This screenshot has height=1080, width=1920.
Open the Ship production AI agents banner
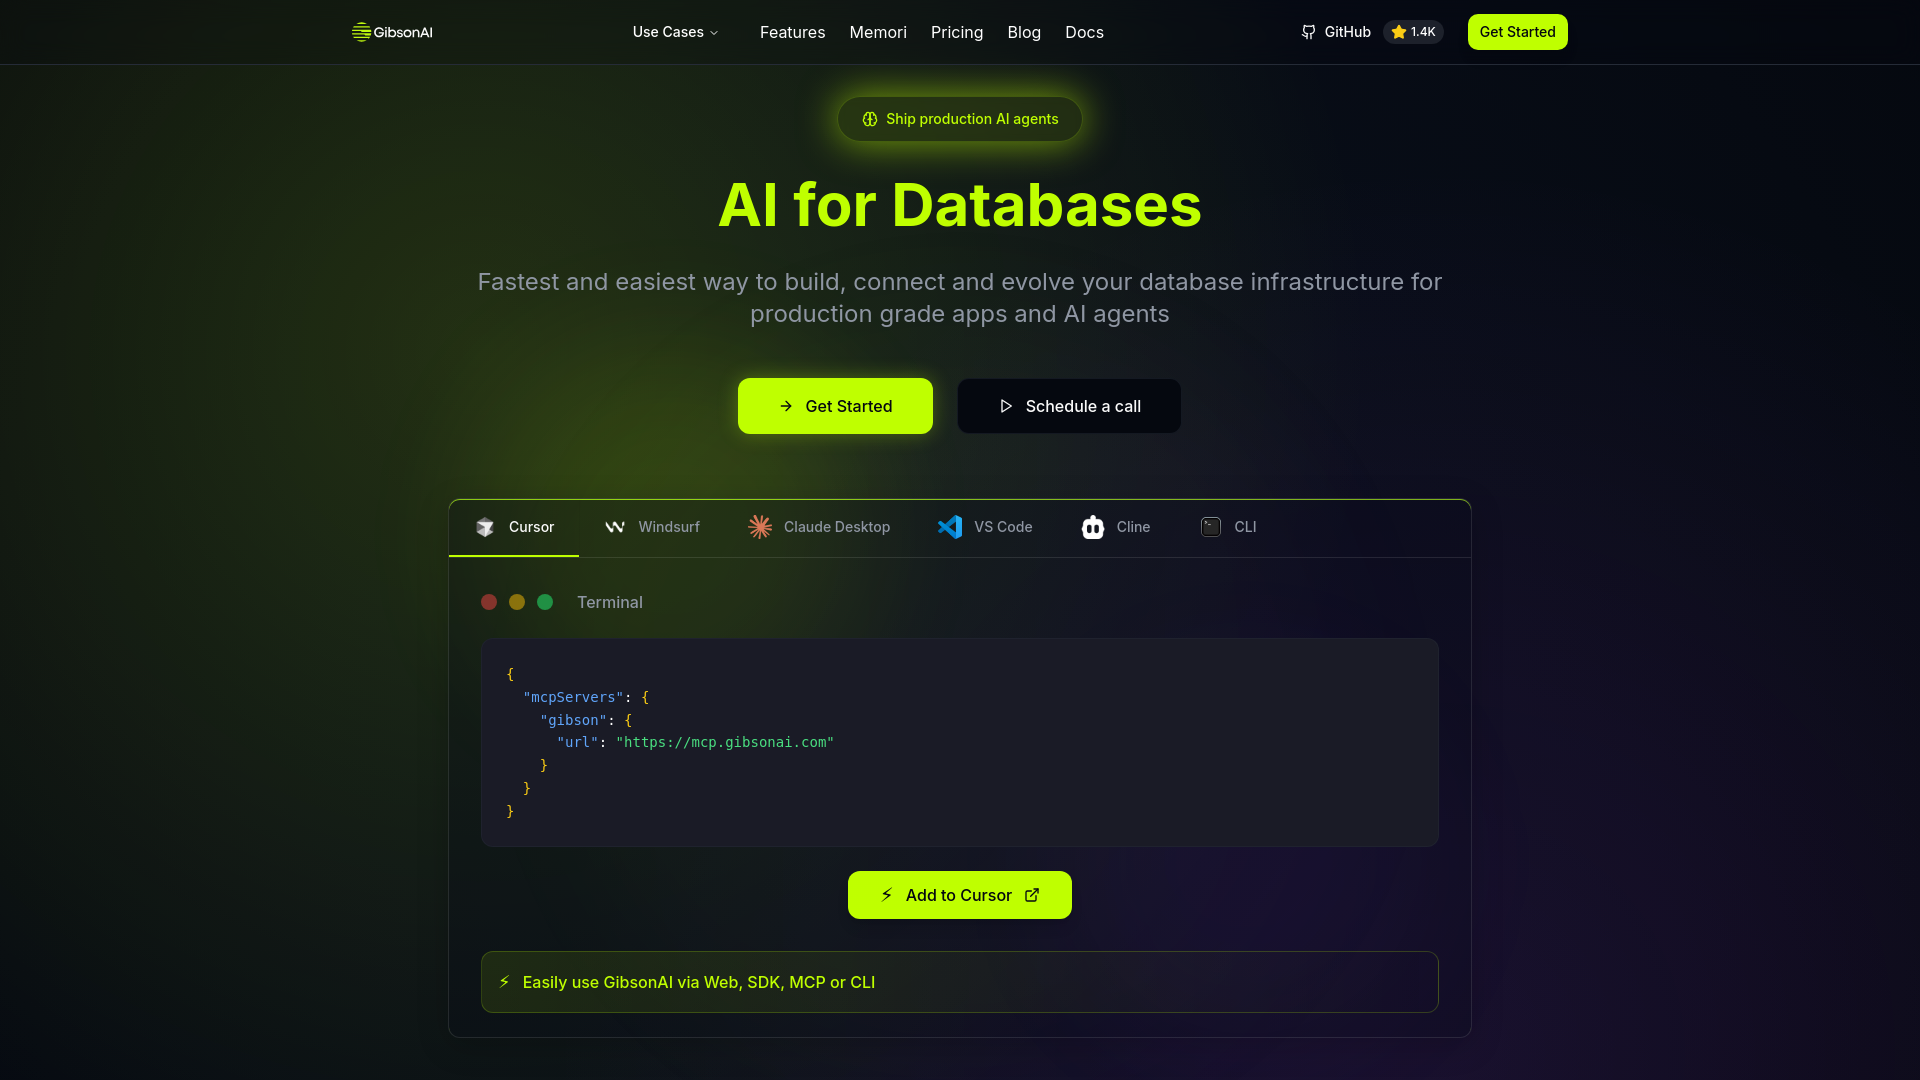tap(959, 118)
